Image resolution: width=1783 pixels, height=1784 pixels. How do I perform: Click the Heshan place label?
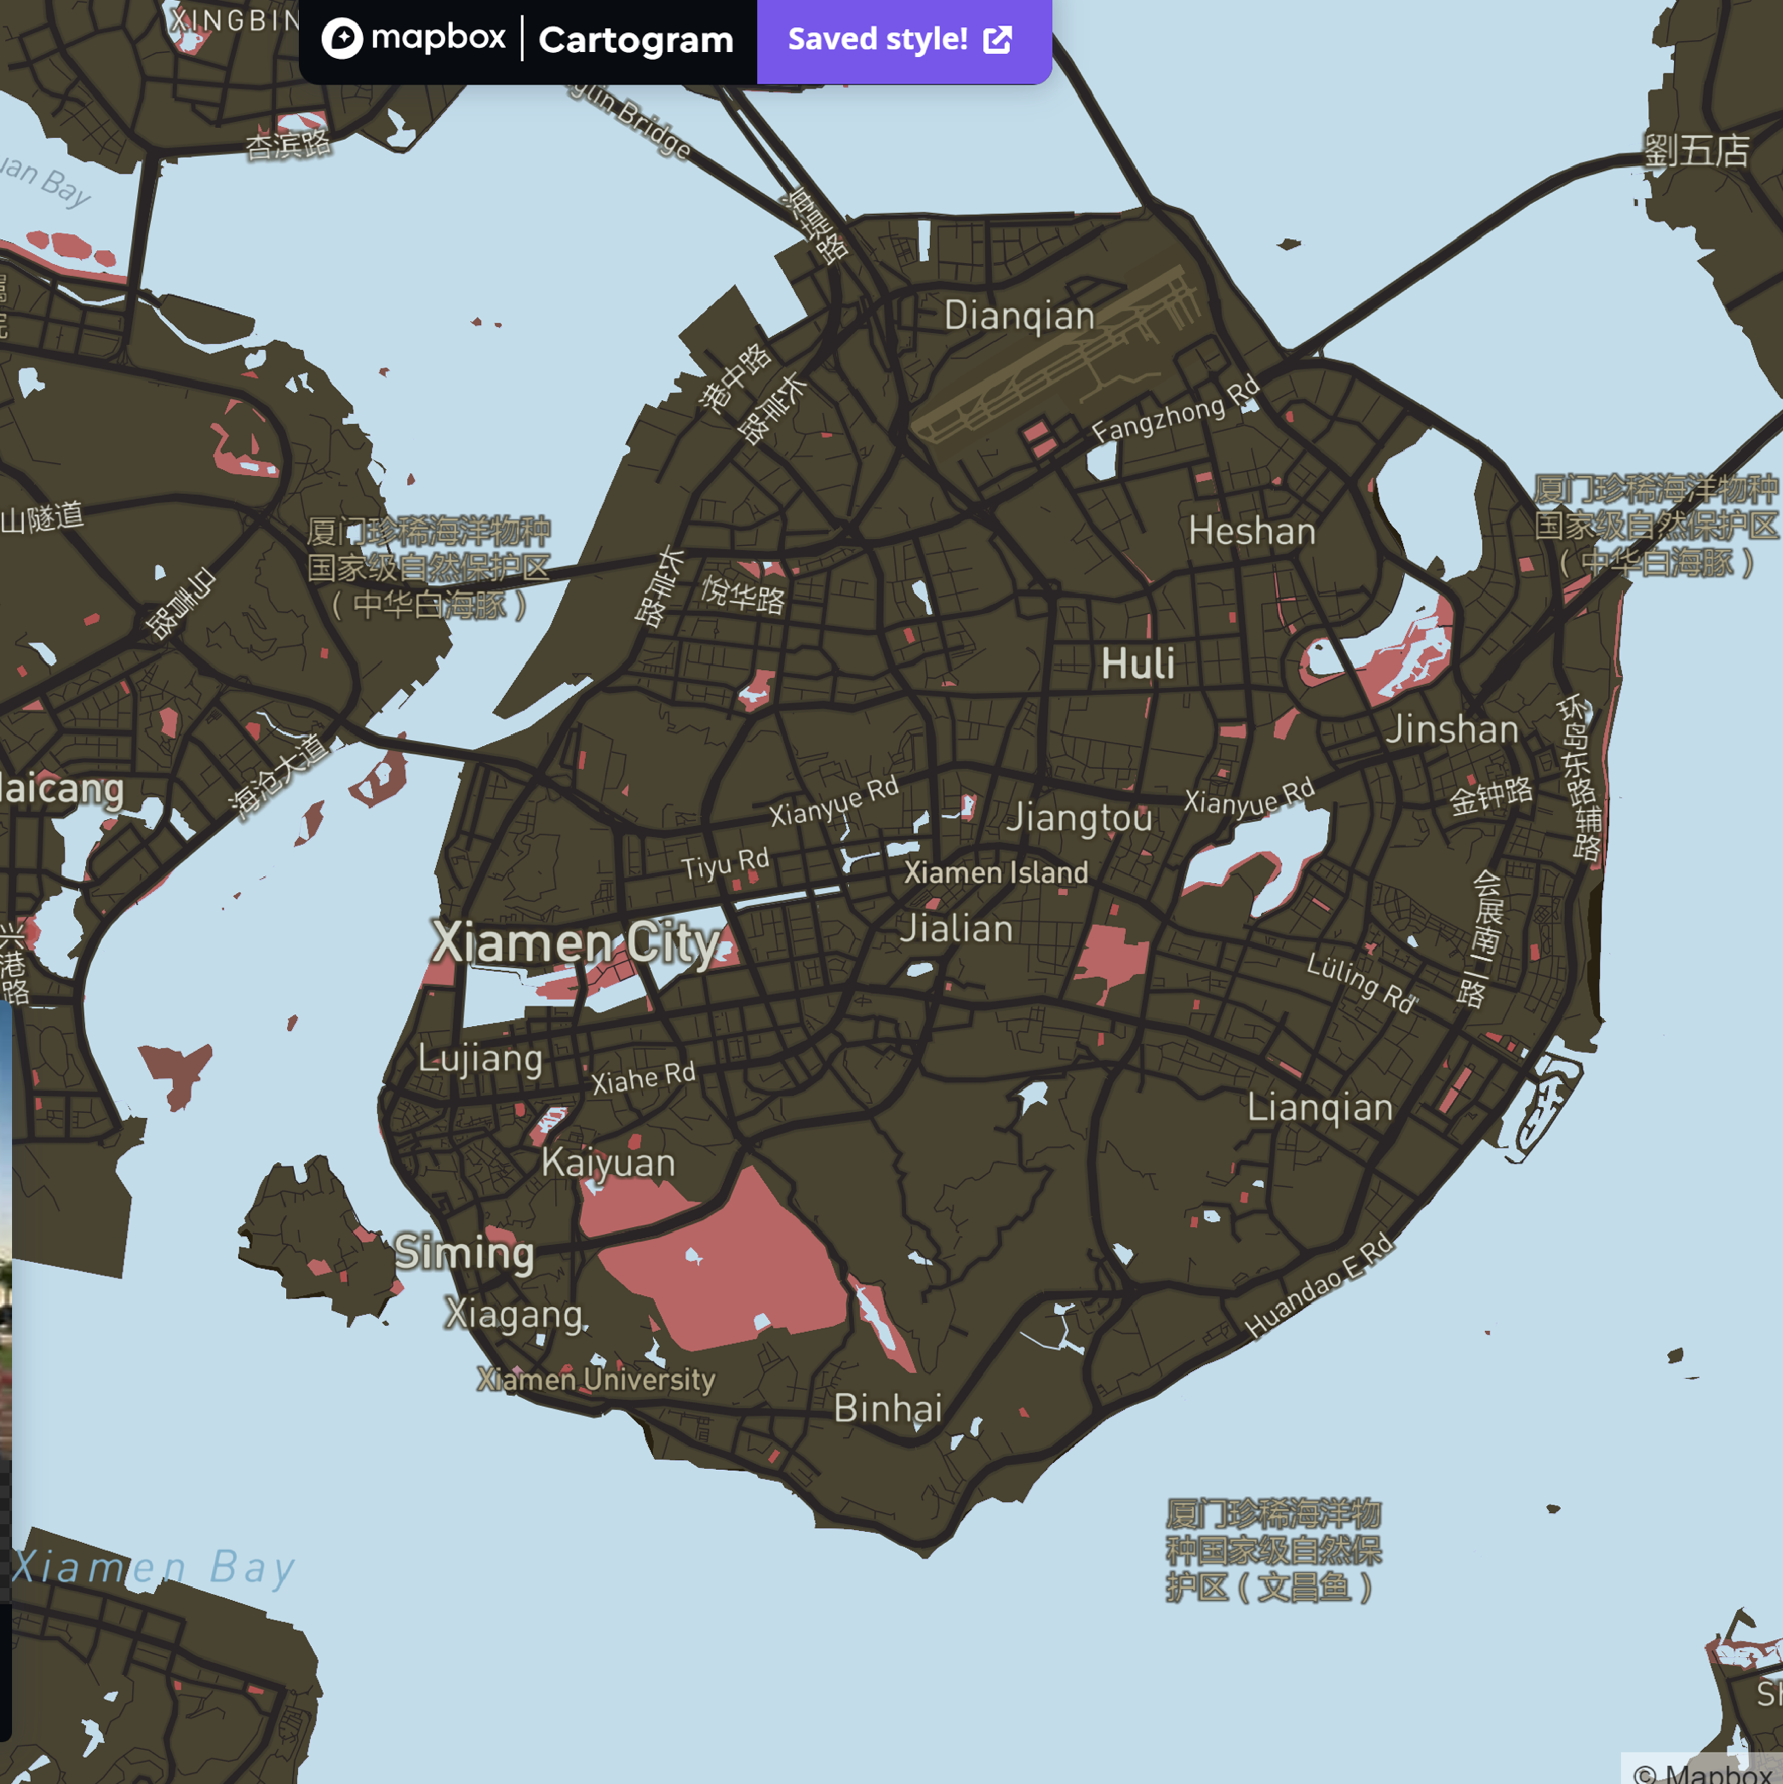(1251, 531)
